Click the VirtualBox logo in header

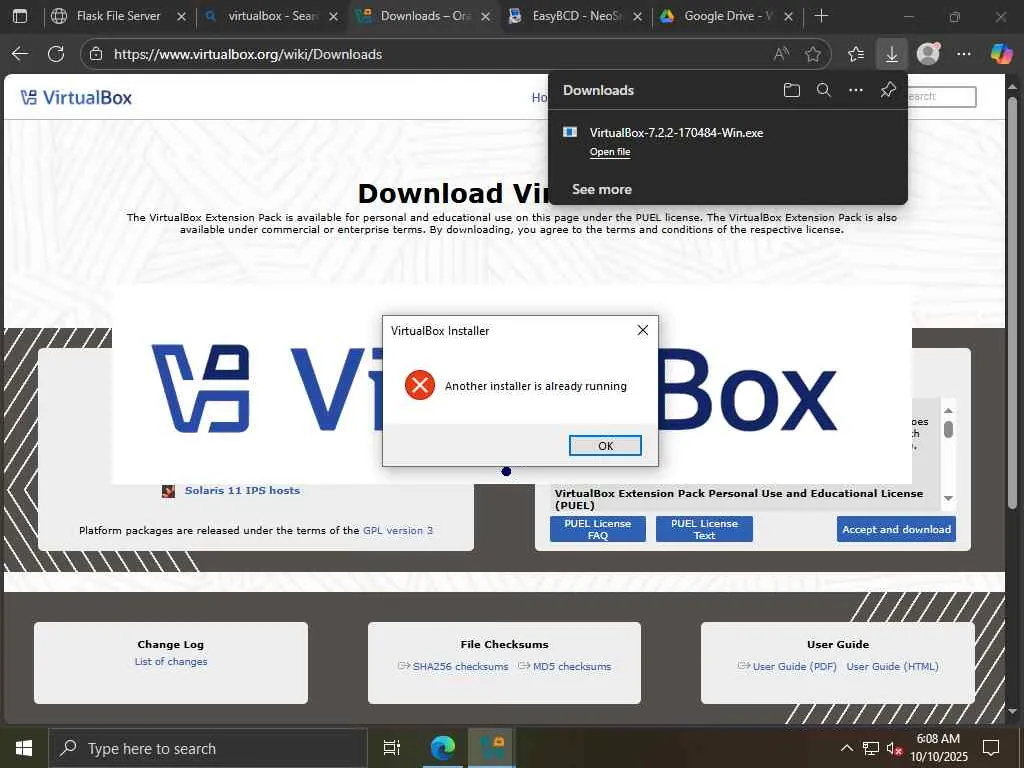coord(76,97)
